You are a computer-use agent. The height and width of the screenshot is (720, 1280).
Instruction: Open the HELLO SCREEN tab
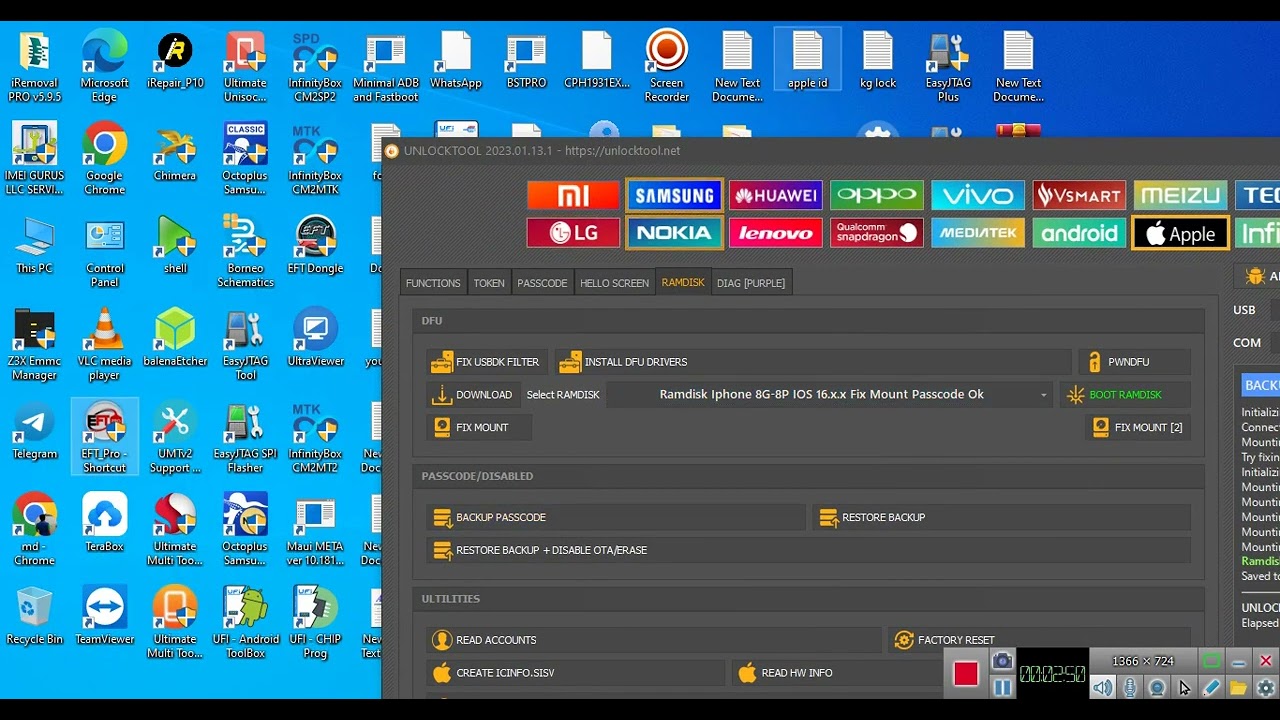point(615,283)
